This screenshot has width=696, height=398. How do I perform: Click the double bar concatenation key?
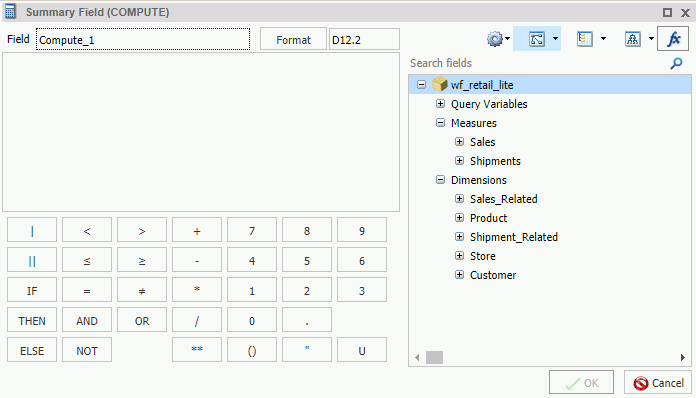(x=32, y=260)
